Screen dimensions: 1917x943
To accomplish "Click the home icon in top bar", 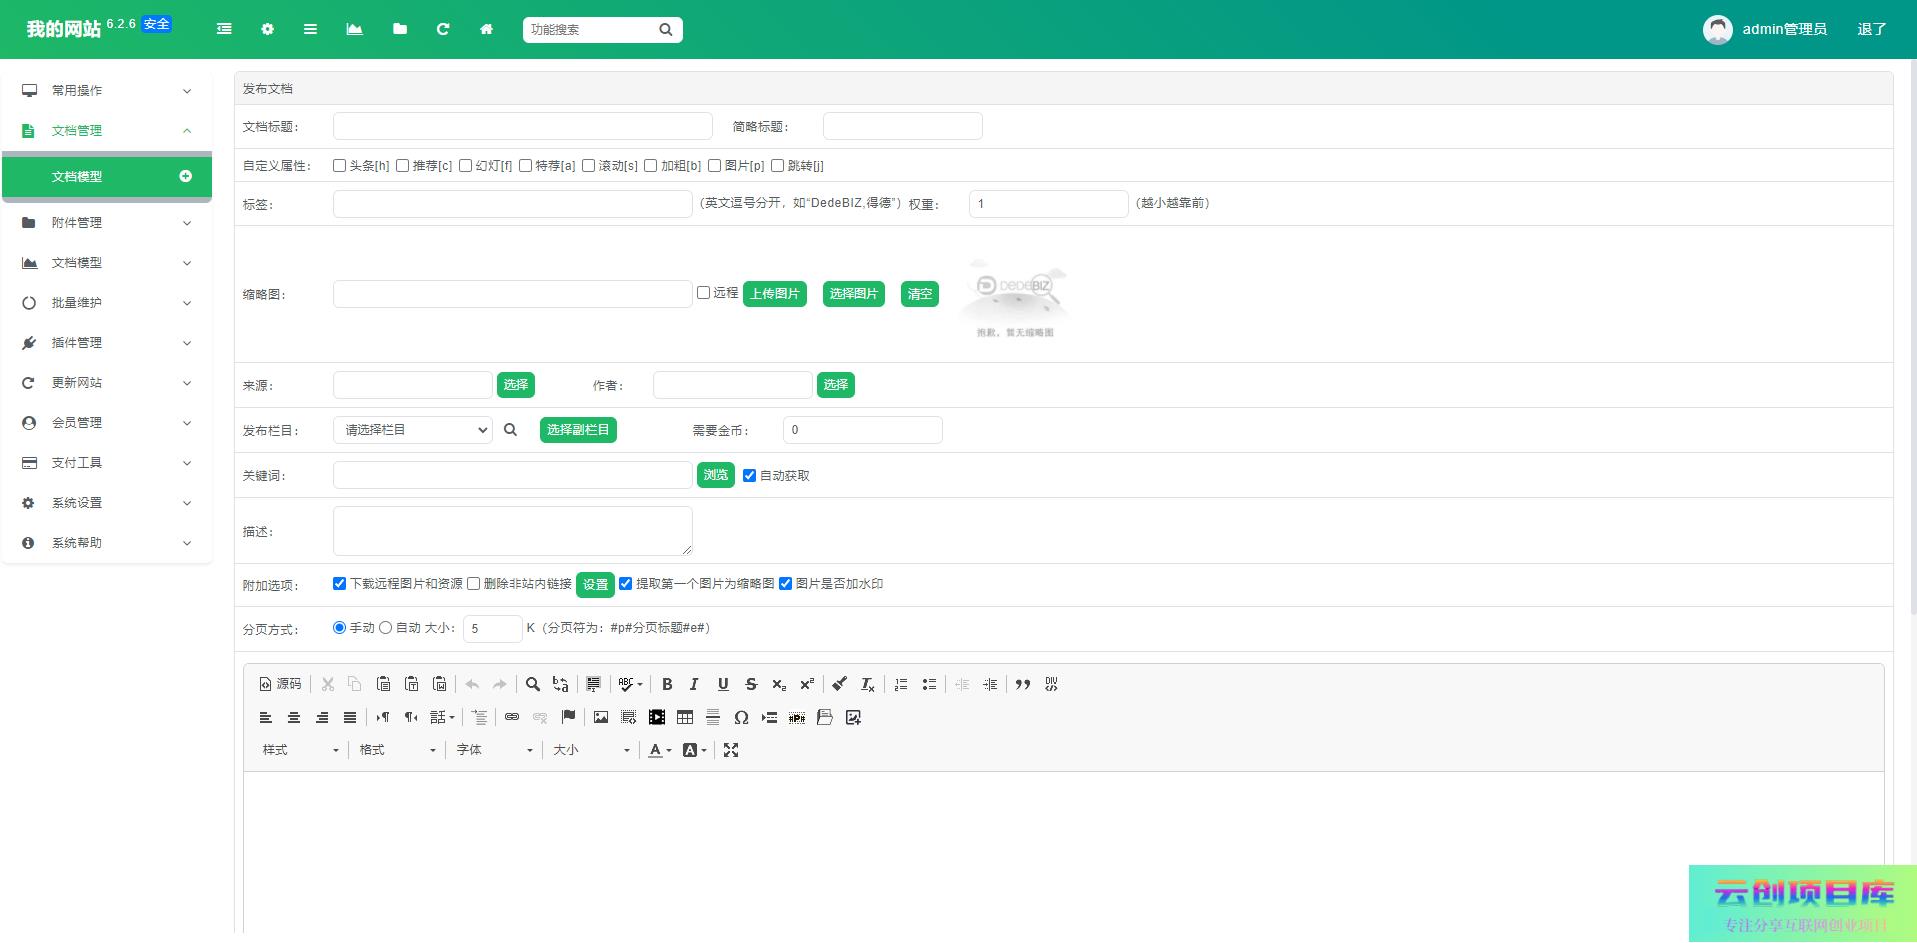I will [486, 30].
